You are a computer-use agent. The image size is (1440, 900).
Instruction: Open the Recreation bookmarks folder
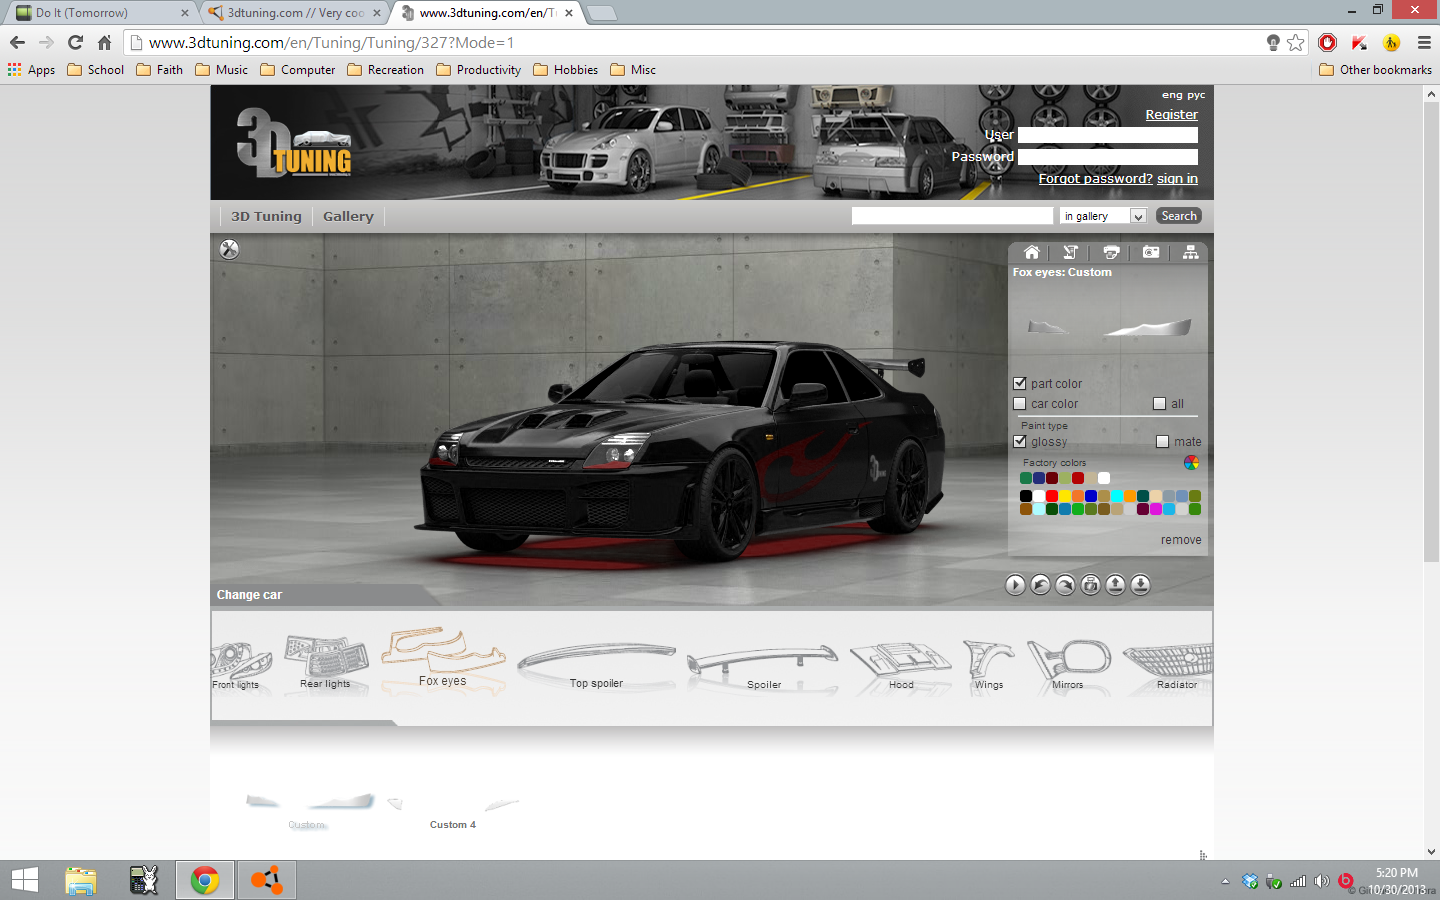[x=386, y=70]
